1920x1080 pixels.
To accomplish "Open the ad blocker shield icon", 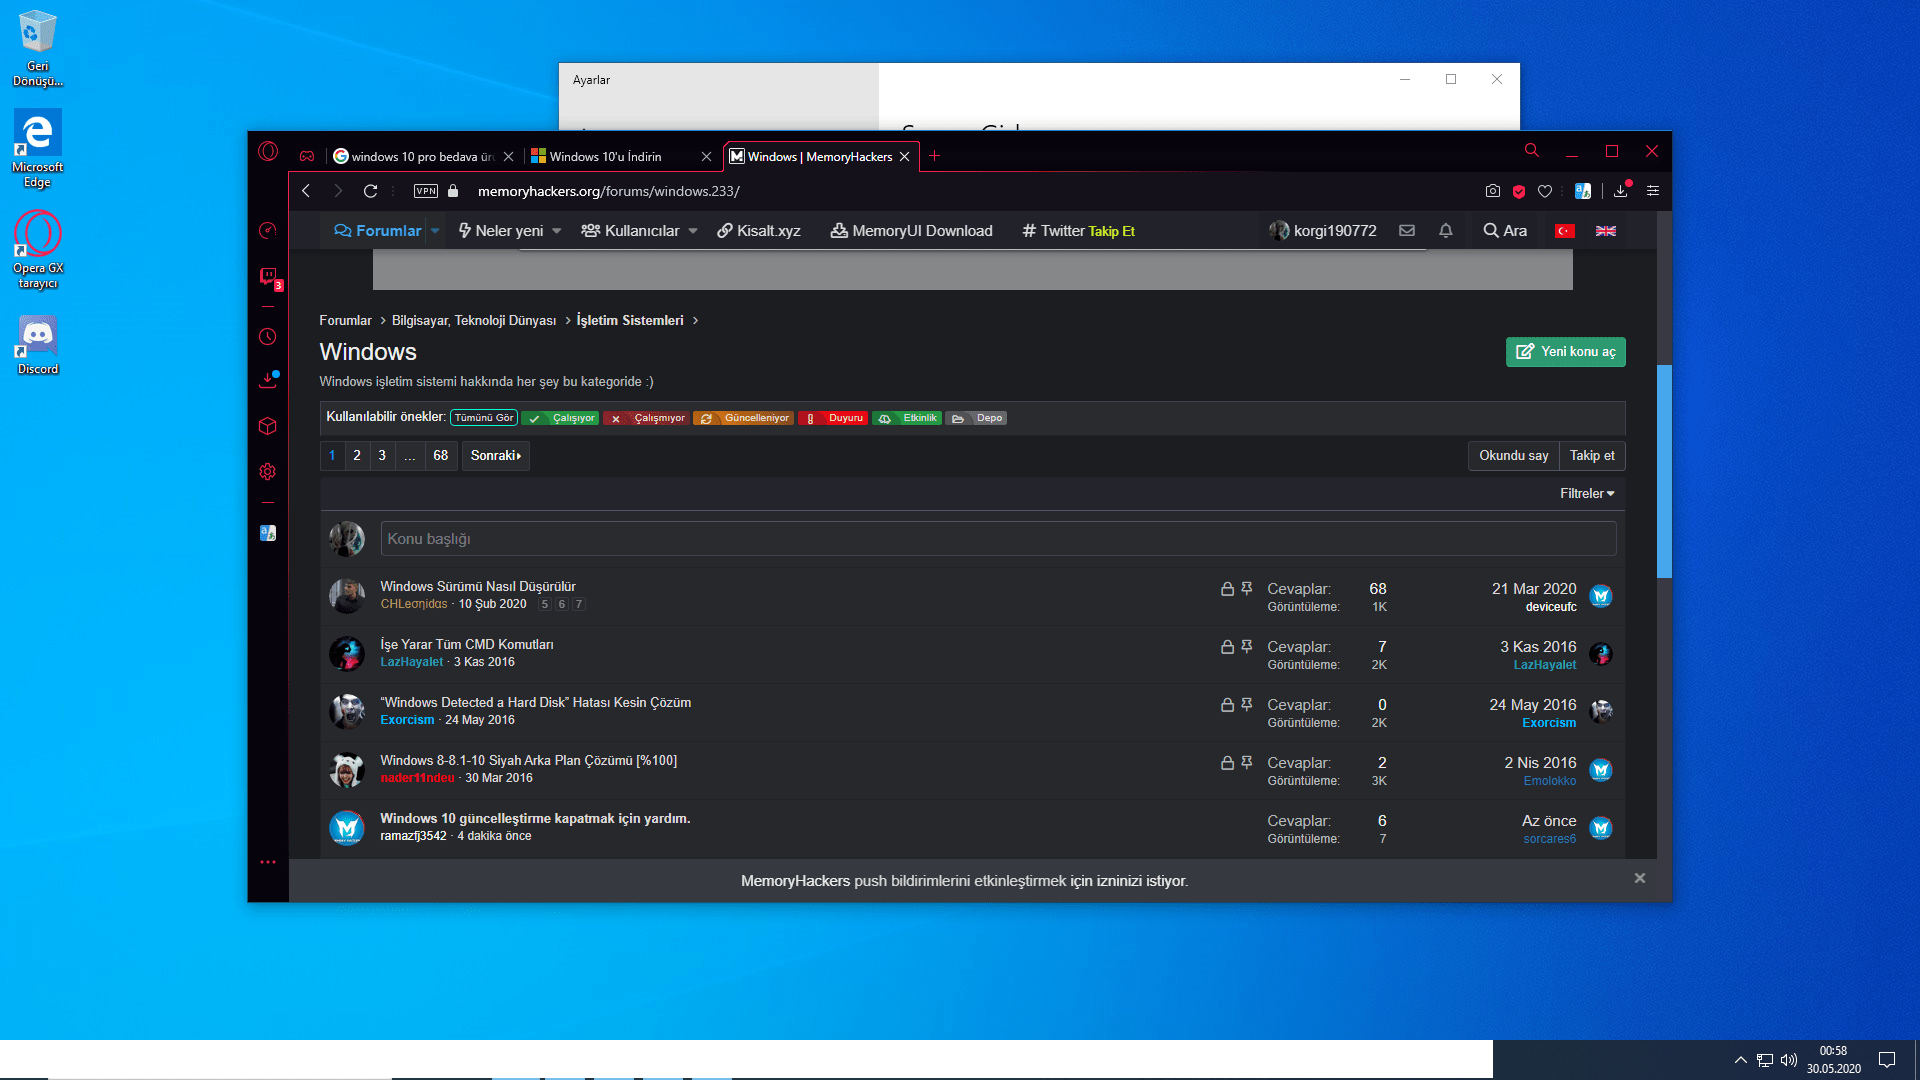I will 1519,191.
